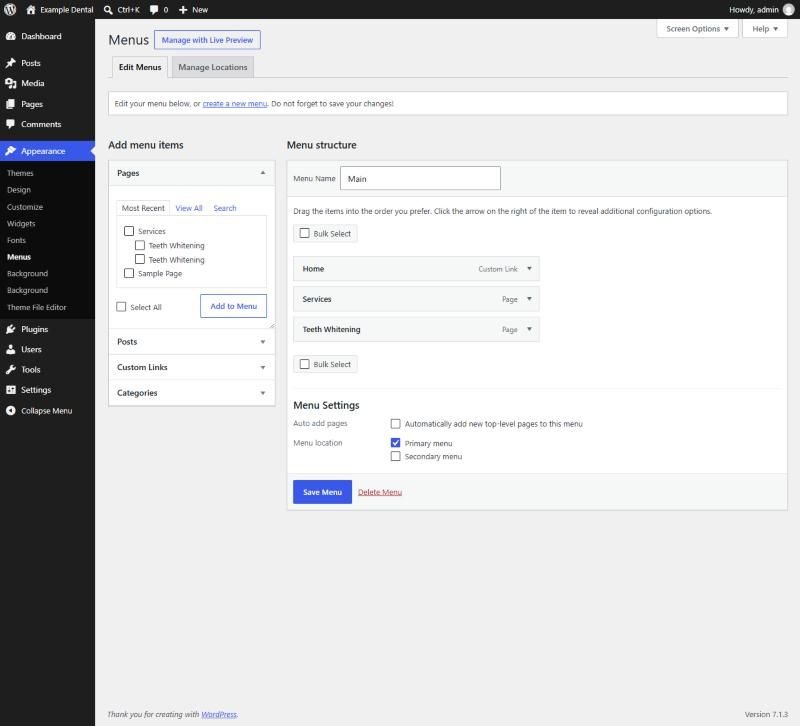Select the Search pages tab
Screen dimensions: 800x726
pos(225,208)
